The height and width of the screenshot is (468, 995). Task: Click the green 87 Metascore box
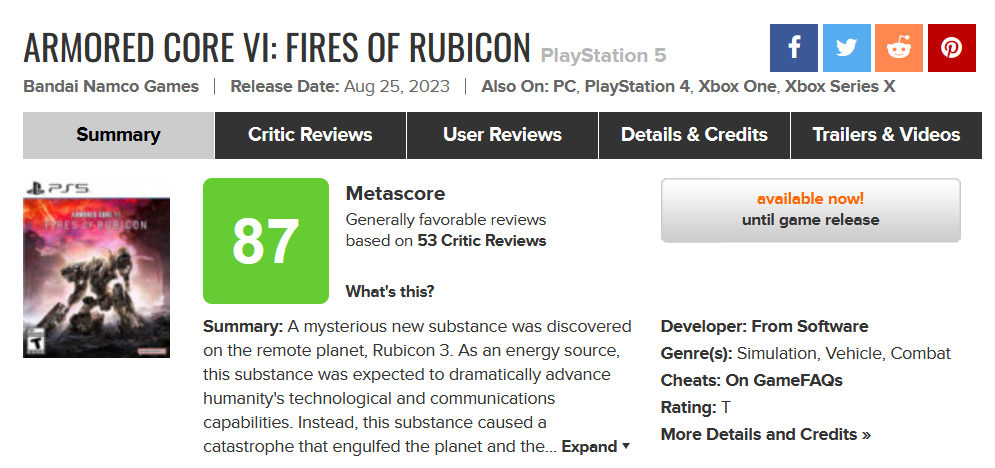[266, 241]
